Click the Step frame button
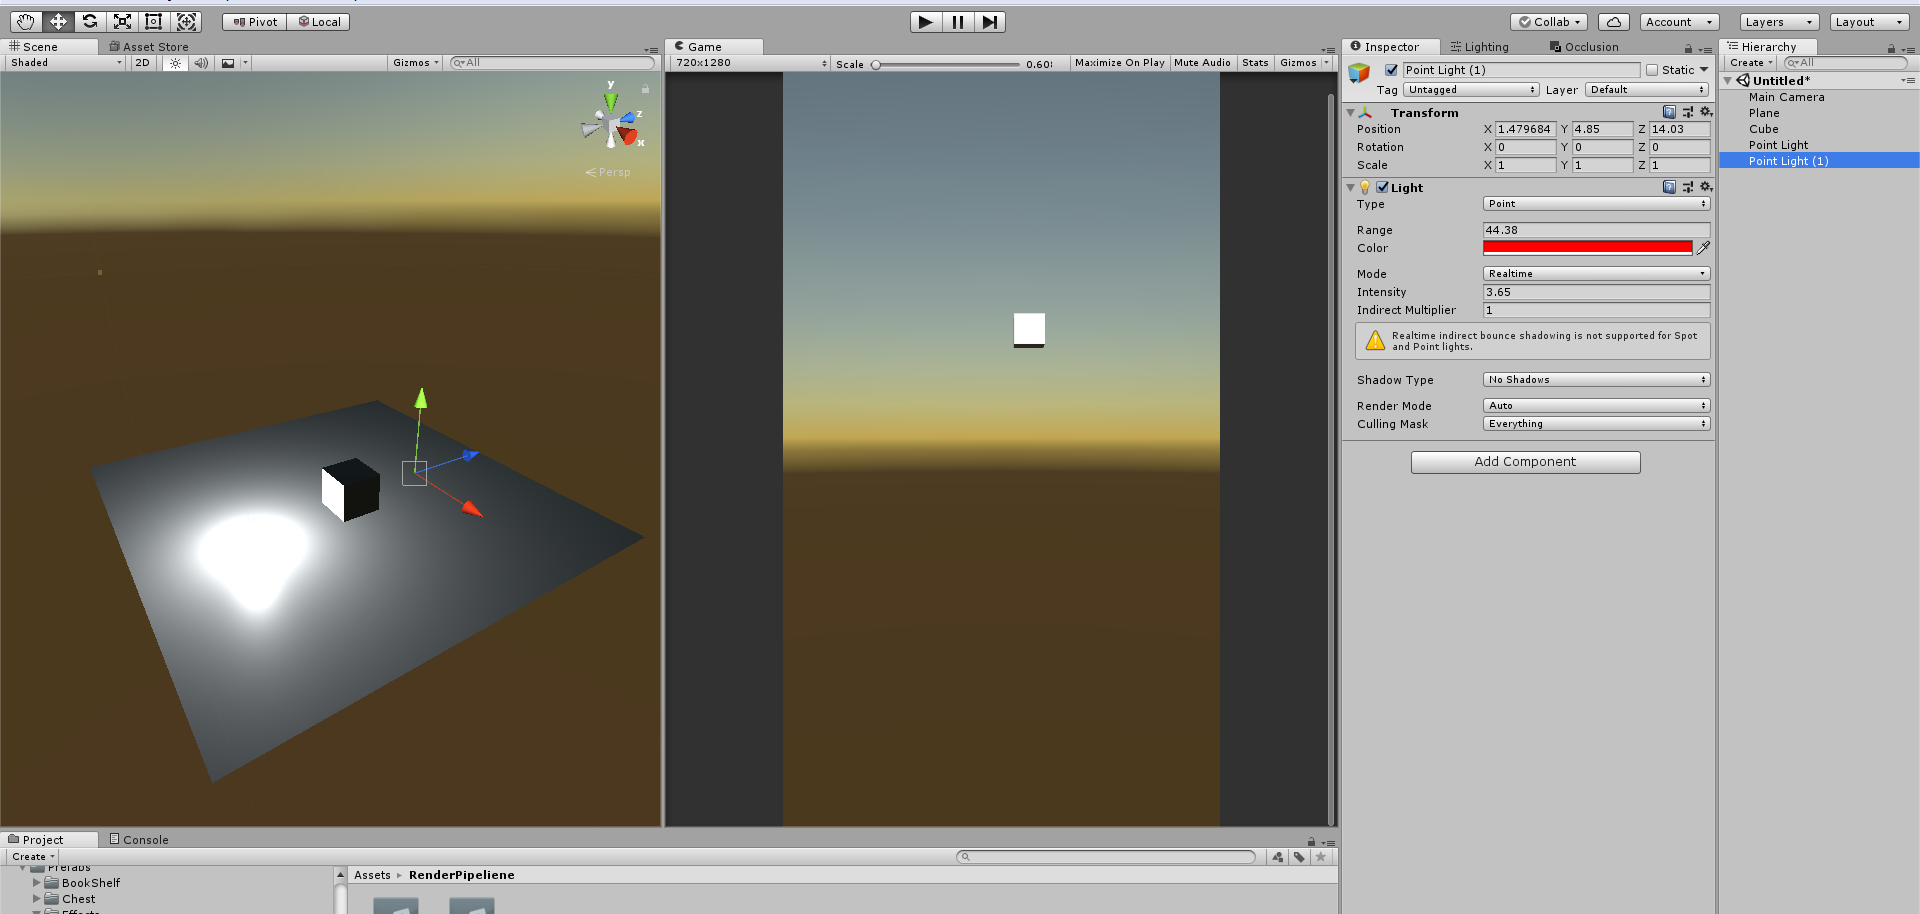Screen dimensions: 1920x914 [x=989, y=22]
